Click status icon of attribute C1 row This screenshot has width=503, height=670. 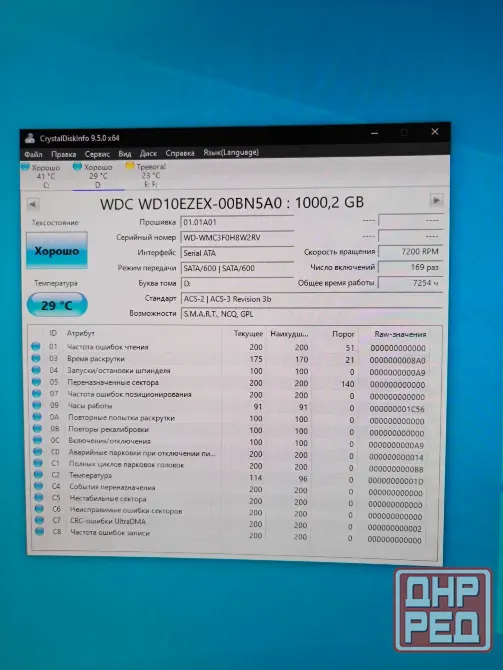coord(38,463)
